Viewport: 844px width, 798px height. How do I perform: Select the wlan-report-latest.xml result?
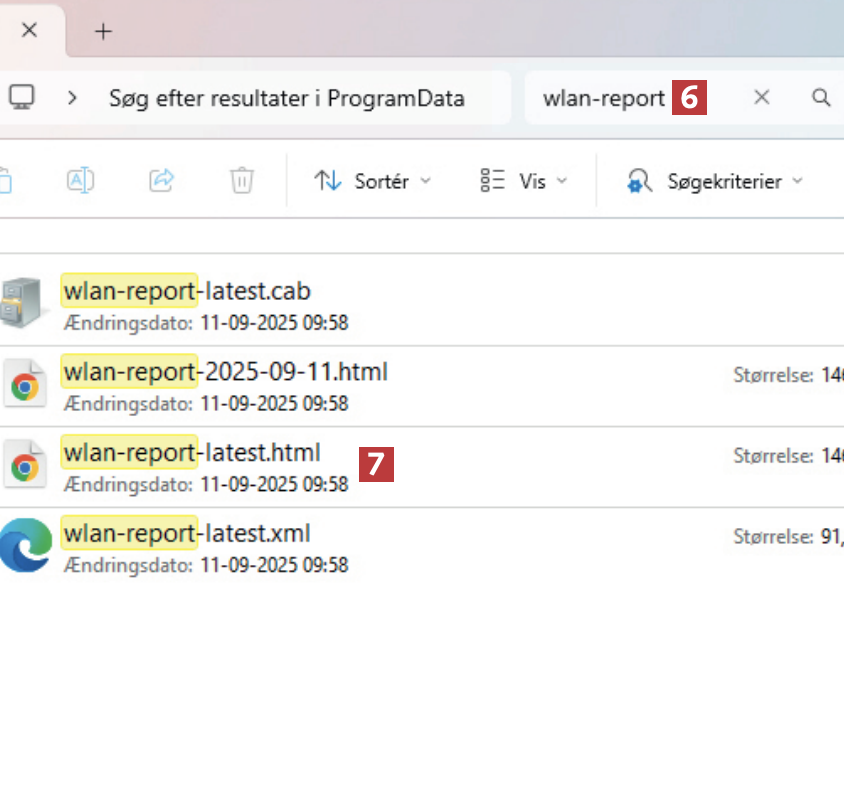tap(187, 533)
